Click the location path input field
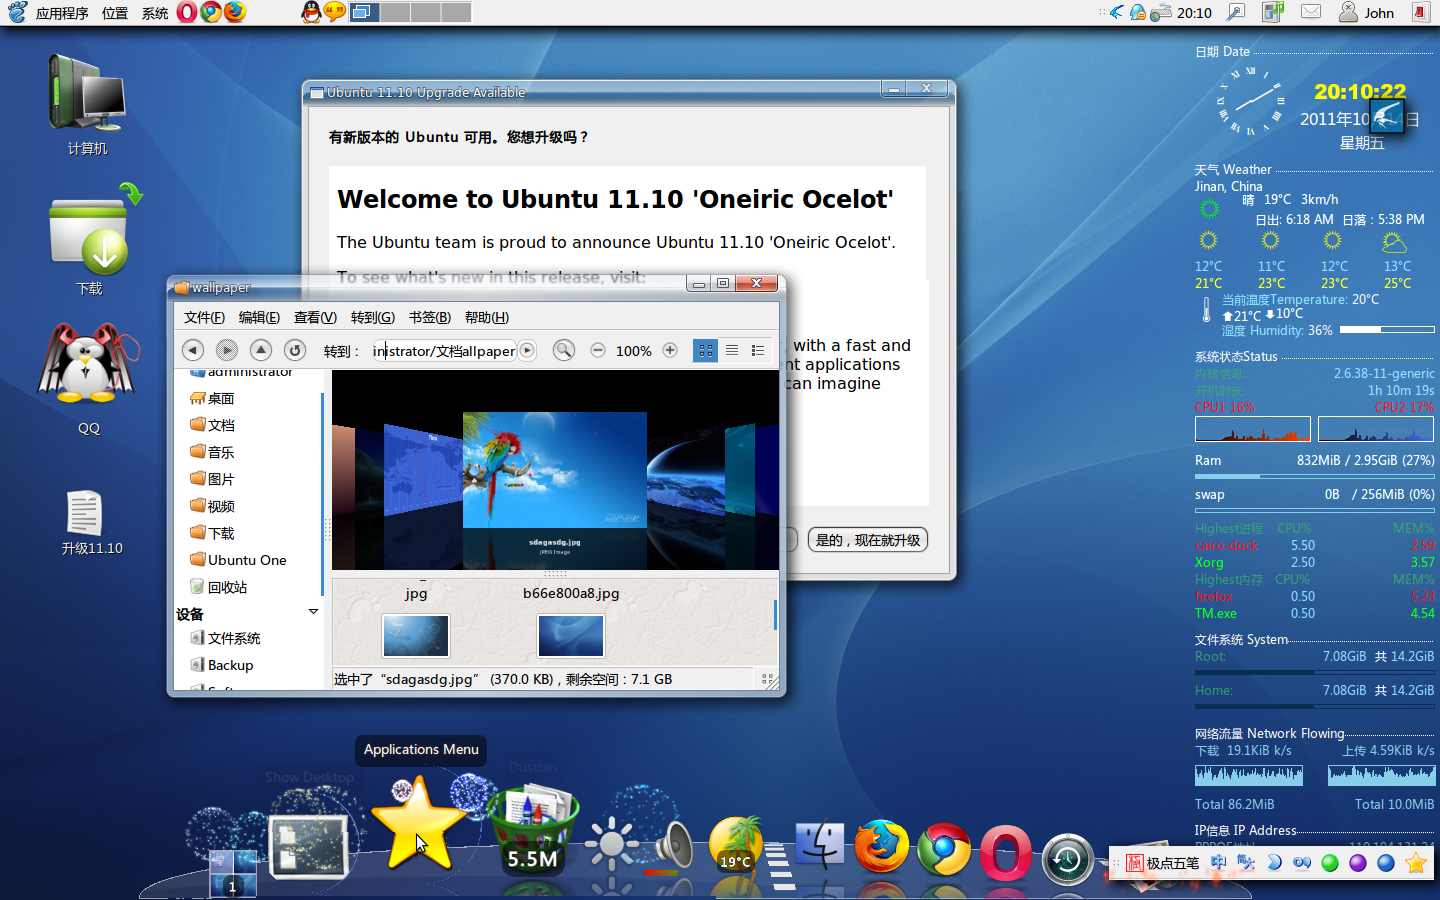1440x900 pixels. coord(444,351)
